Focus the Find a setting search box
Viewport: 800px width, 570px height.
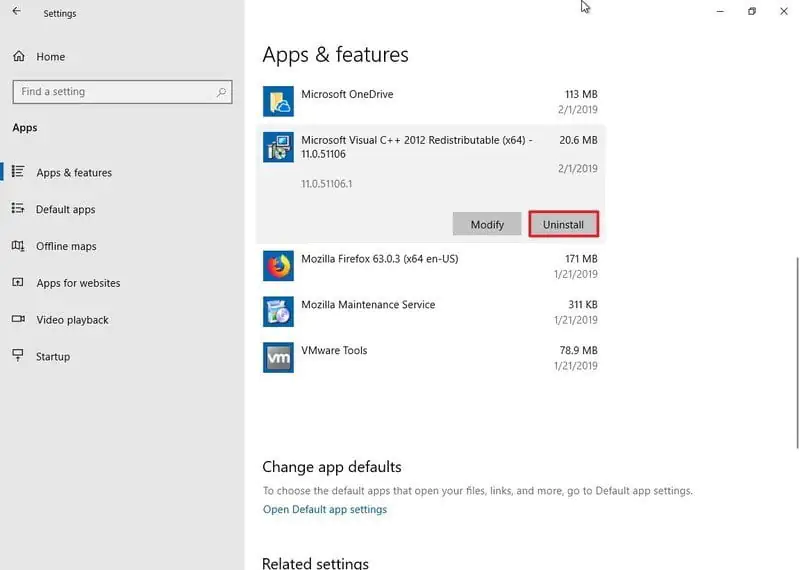pyautogui.click(x=110, y=92)
